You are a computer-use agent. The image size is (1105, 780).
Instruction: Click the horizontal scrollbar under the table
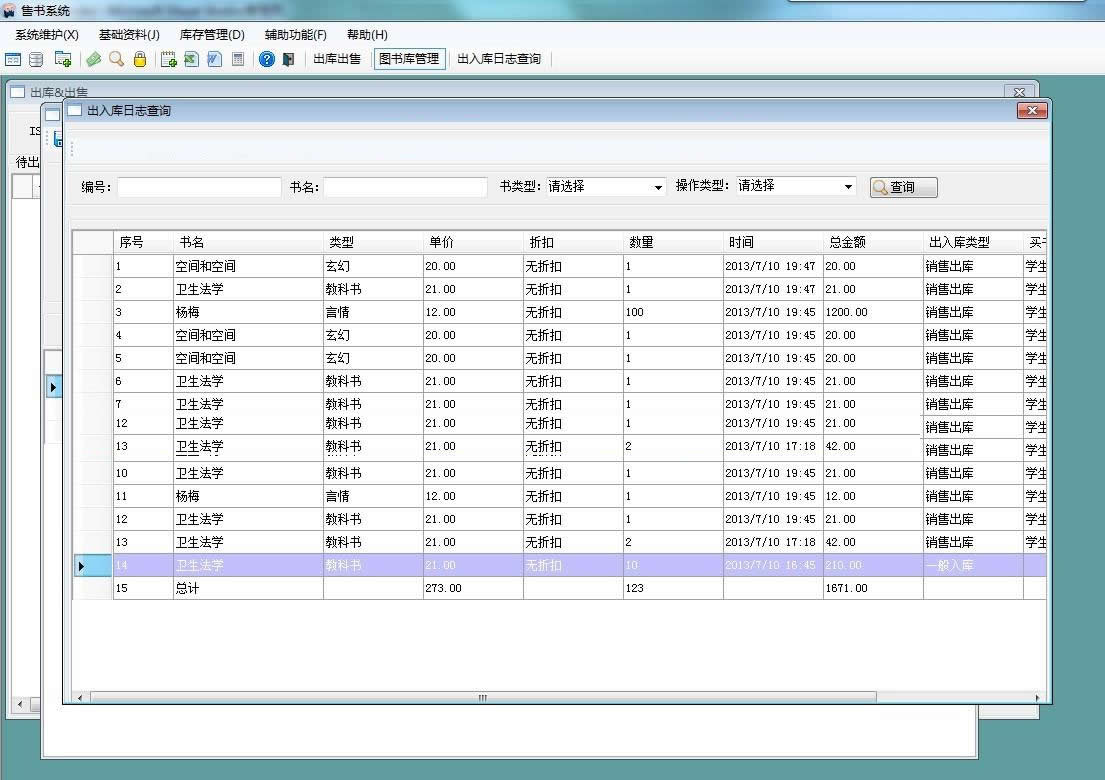click(x=480, y=697)
